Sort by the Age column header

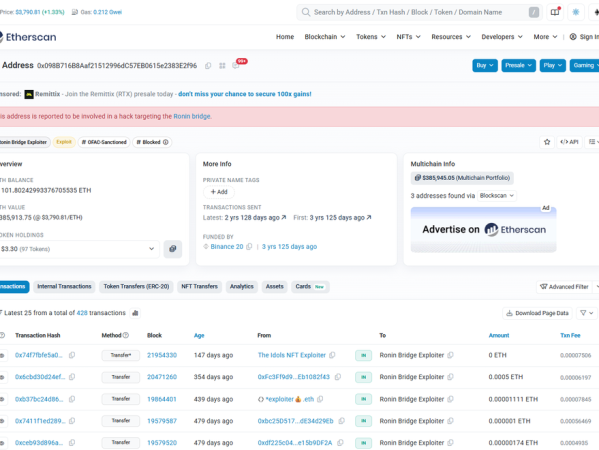coord(199,335)
